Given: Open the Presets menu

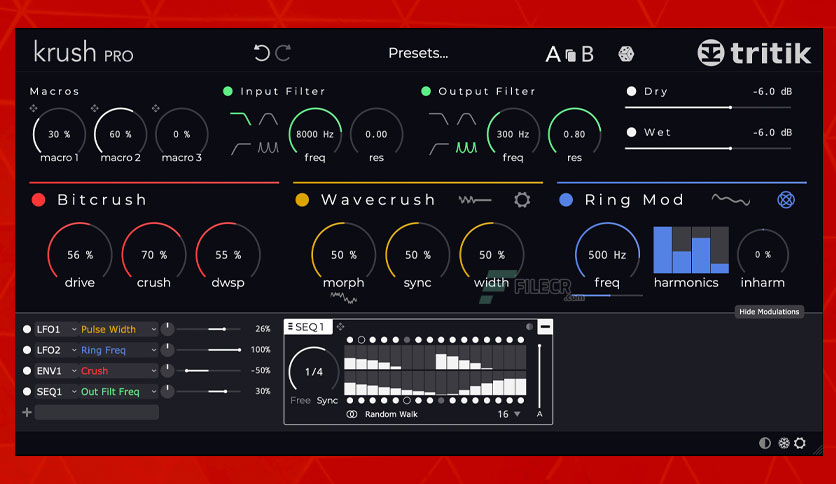Looking at the screenshot, I should (x=418, y=53).
